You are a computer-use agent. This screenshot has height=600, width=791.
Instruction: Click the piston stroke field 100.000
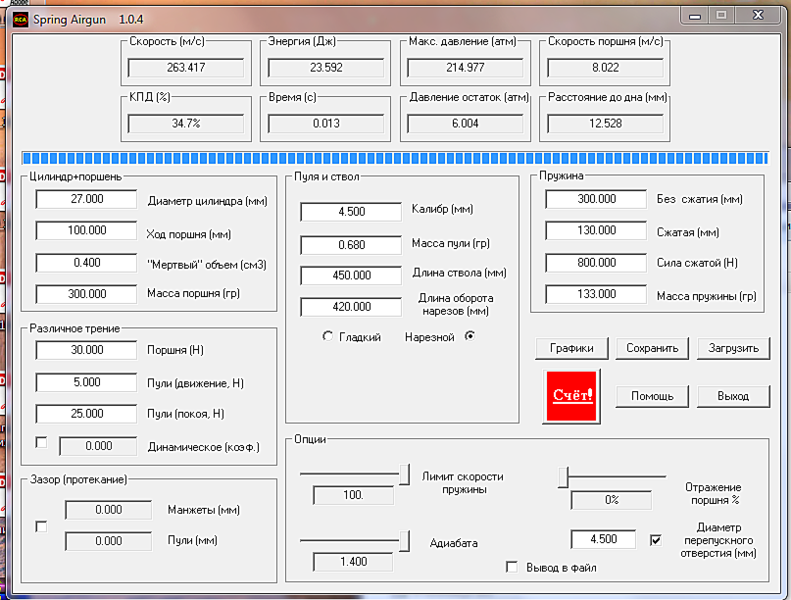[x=86, y=231]
